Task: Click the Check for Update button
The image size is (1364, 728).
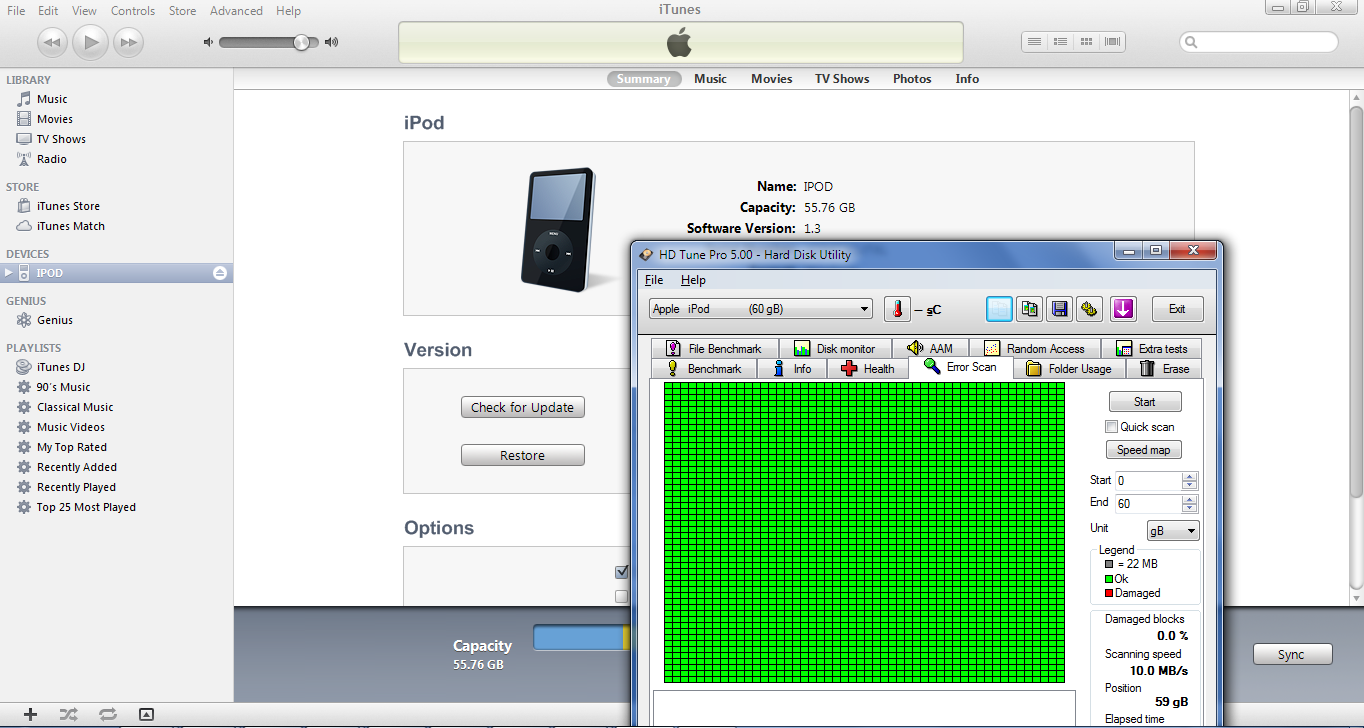Action: (x=522, y=407)
